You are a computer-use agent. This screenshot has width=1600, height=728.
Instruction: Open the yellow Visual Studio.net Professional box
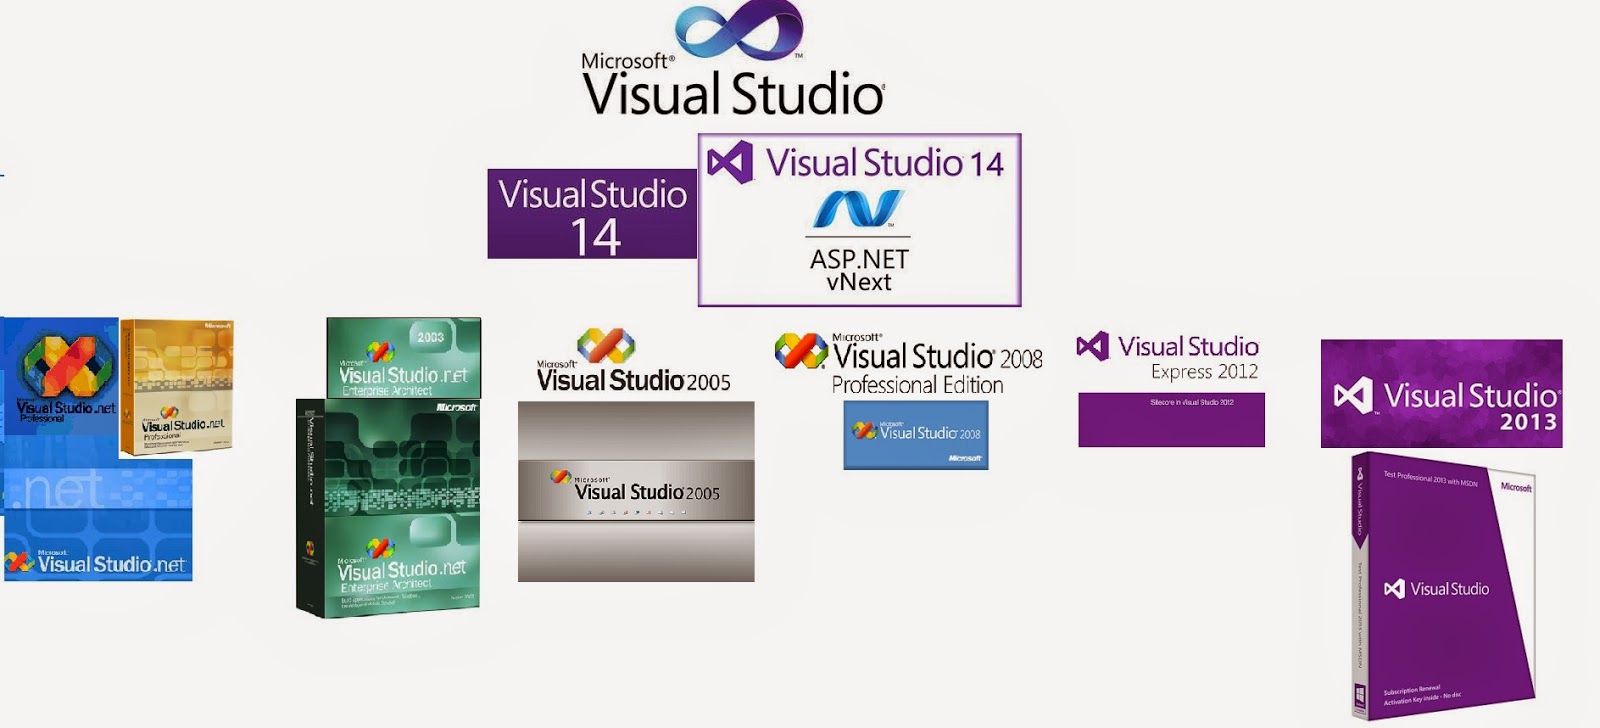[177, 386]
